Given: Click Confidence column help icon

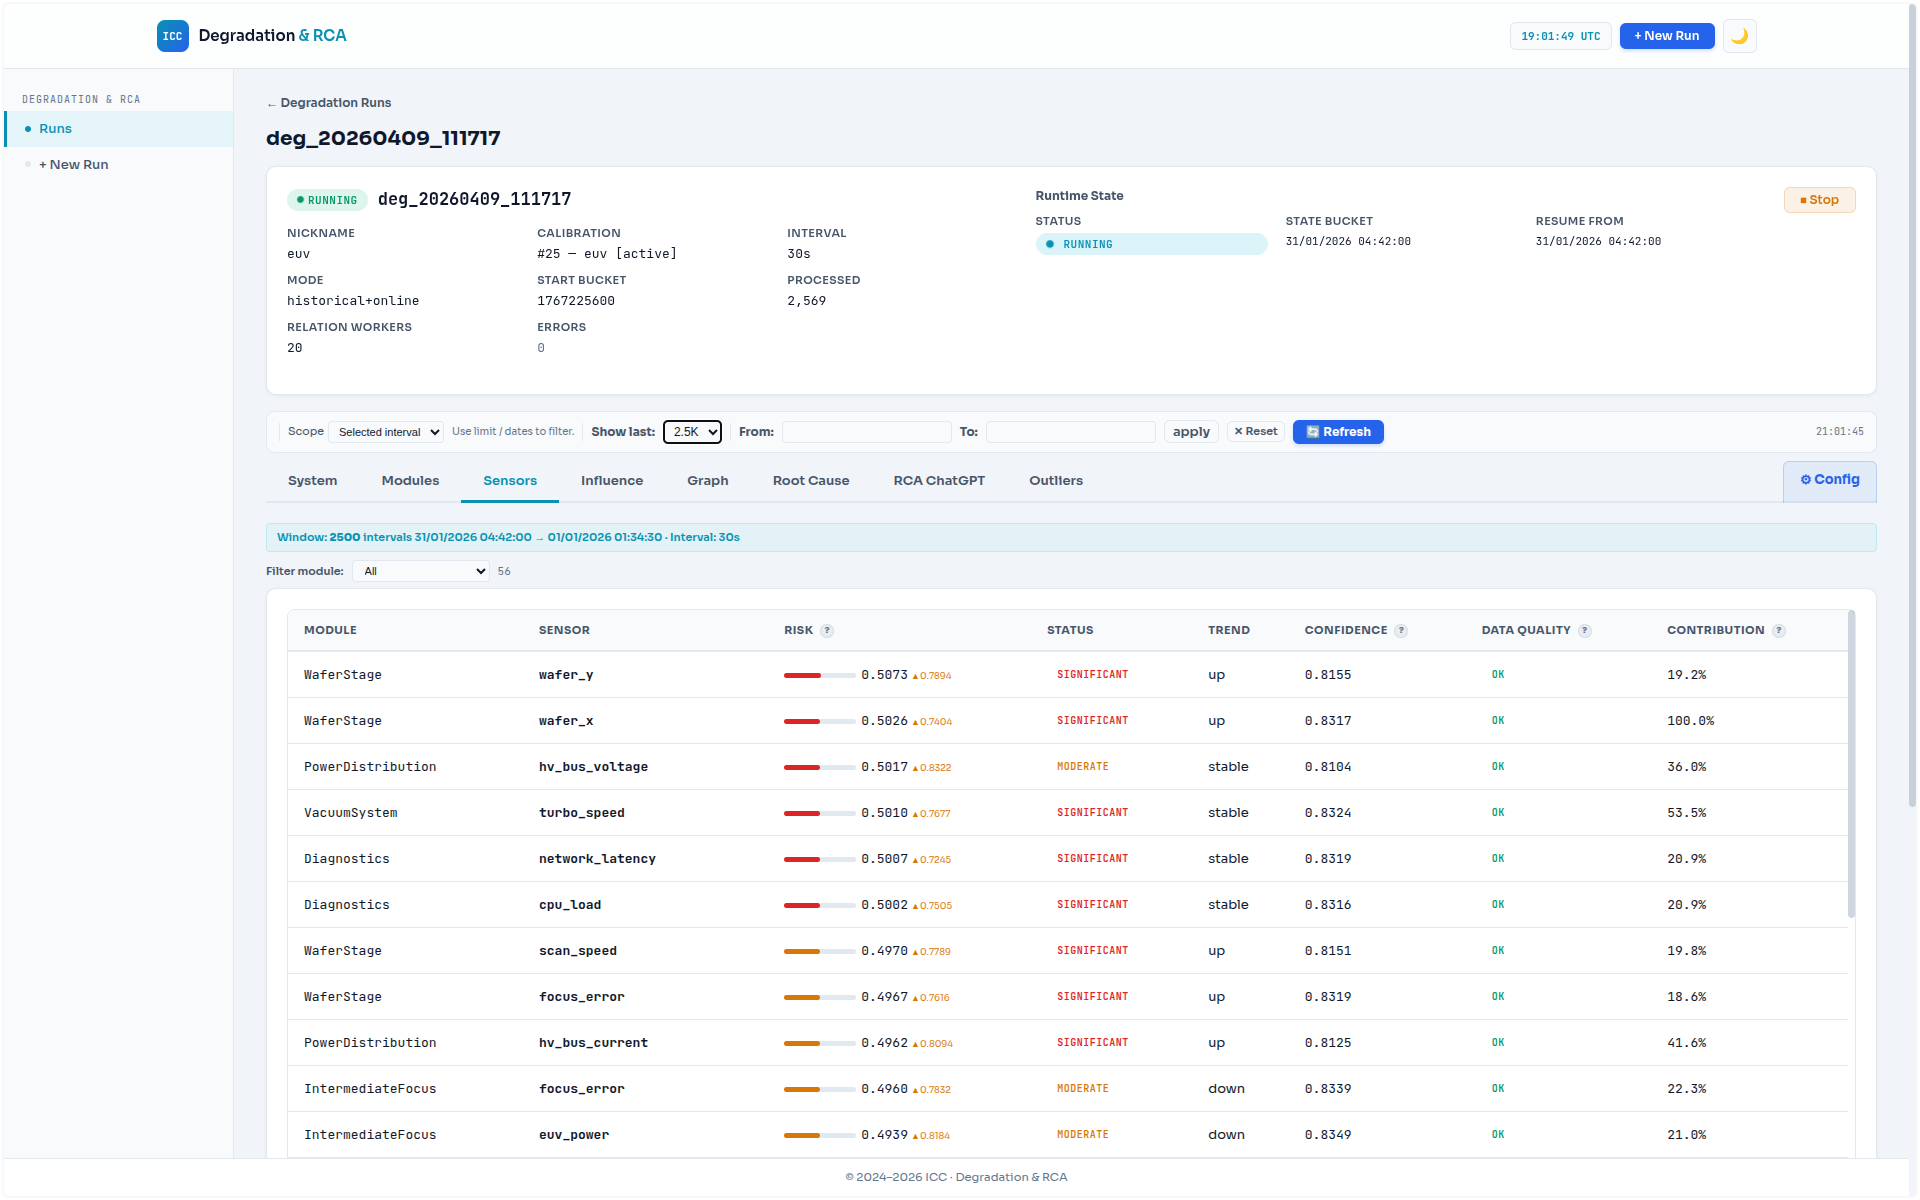Looking at the screenshot, I should coord(1401,631).
